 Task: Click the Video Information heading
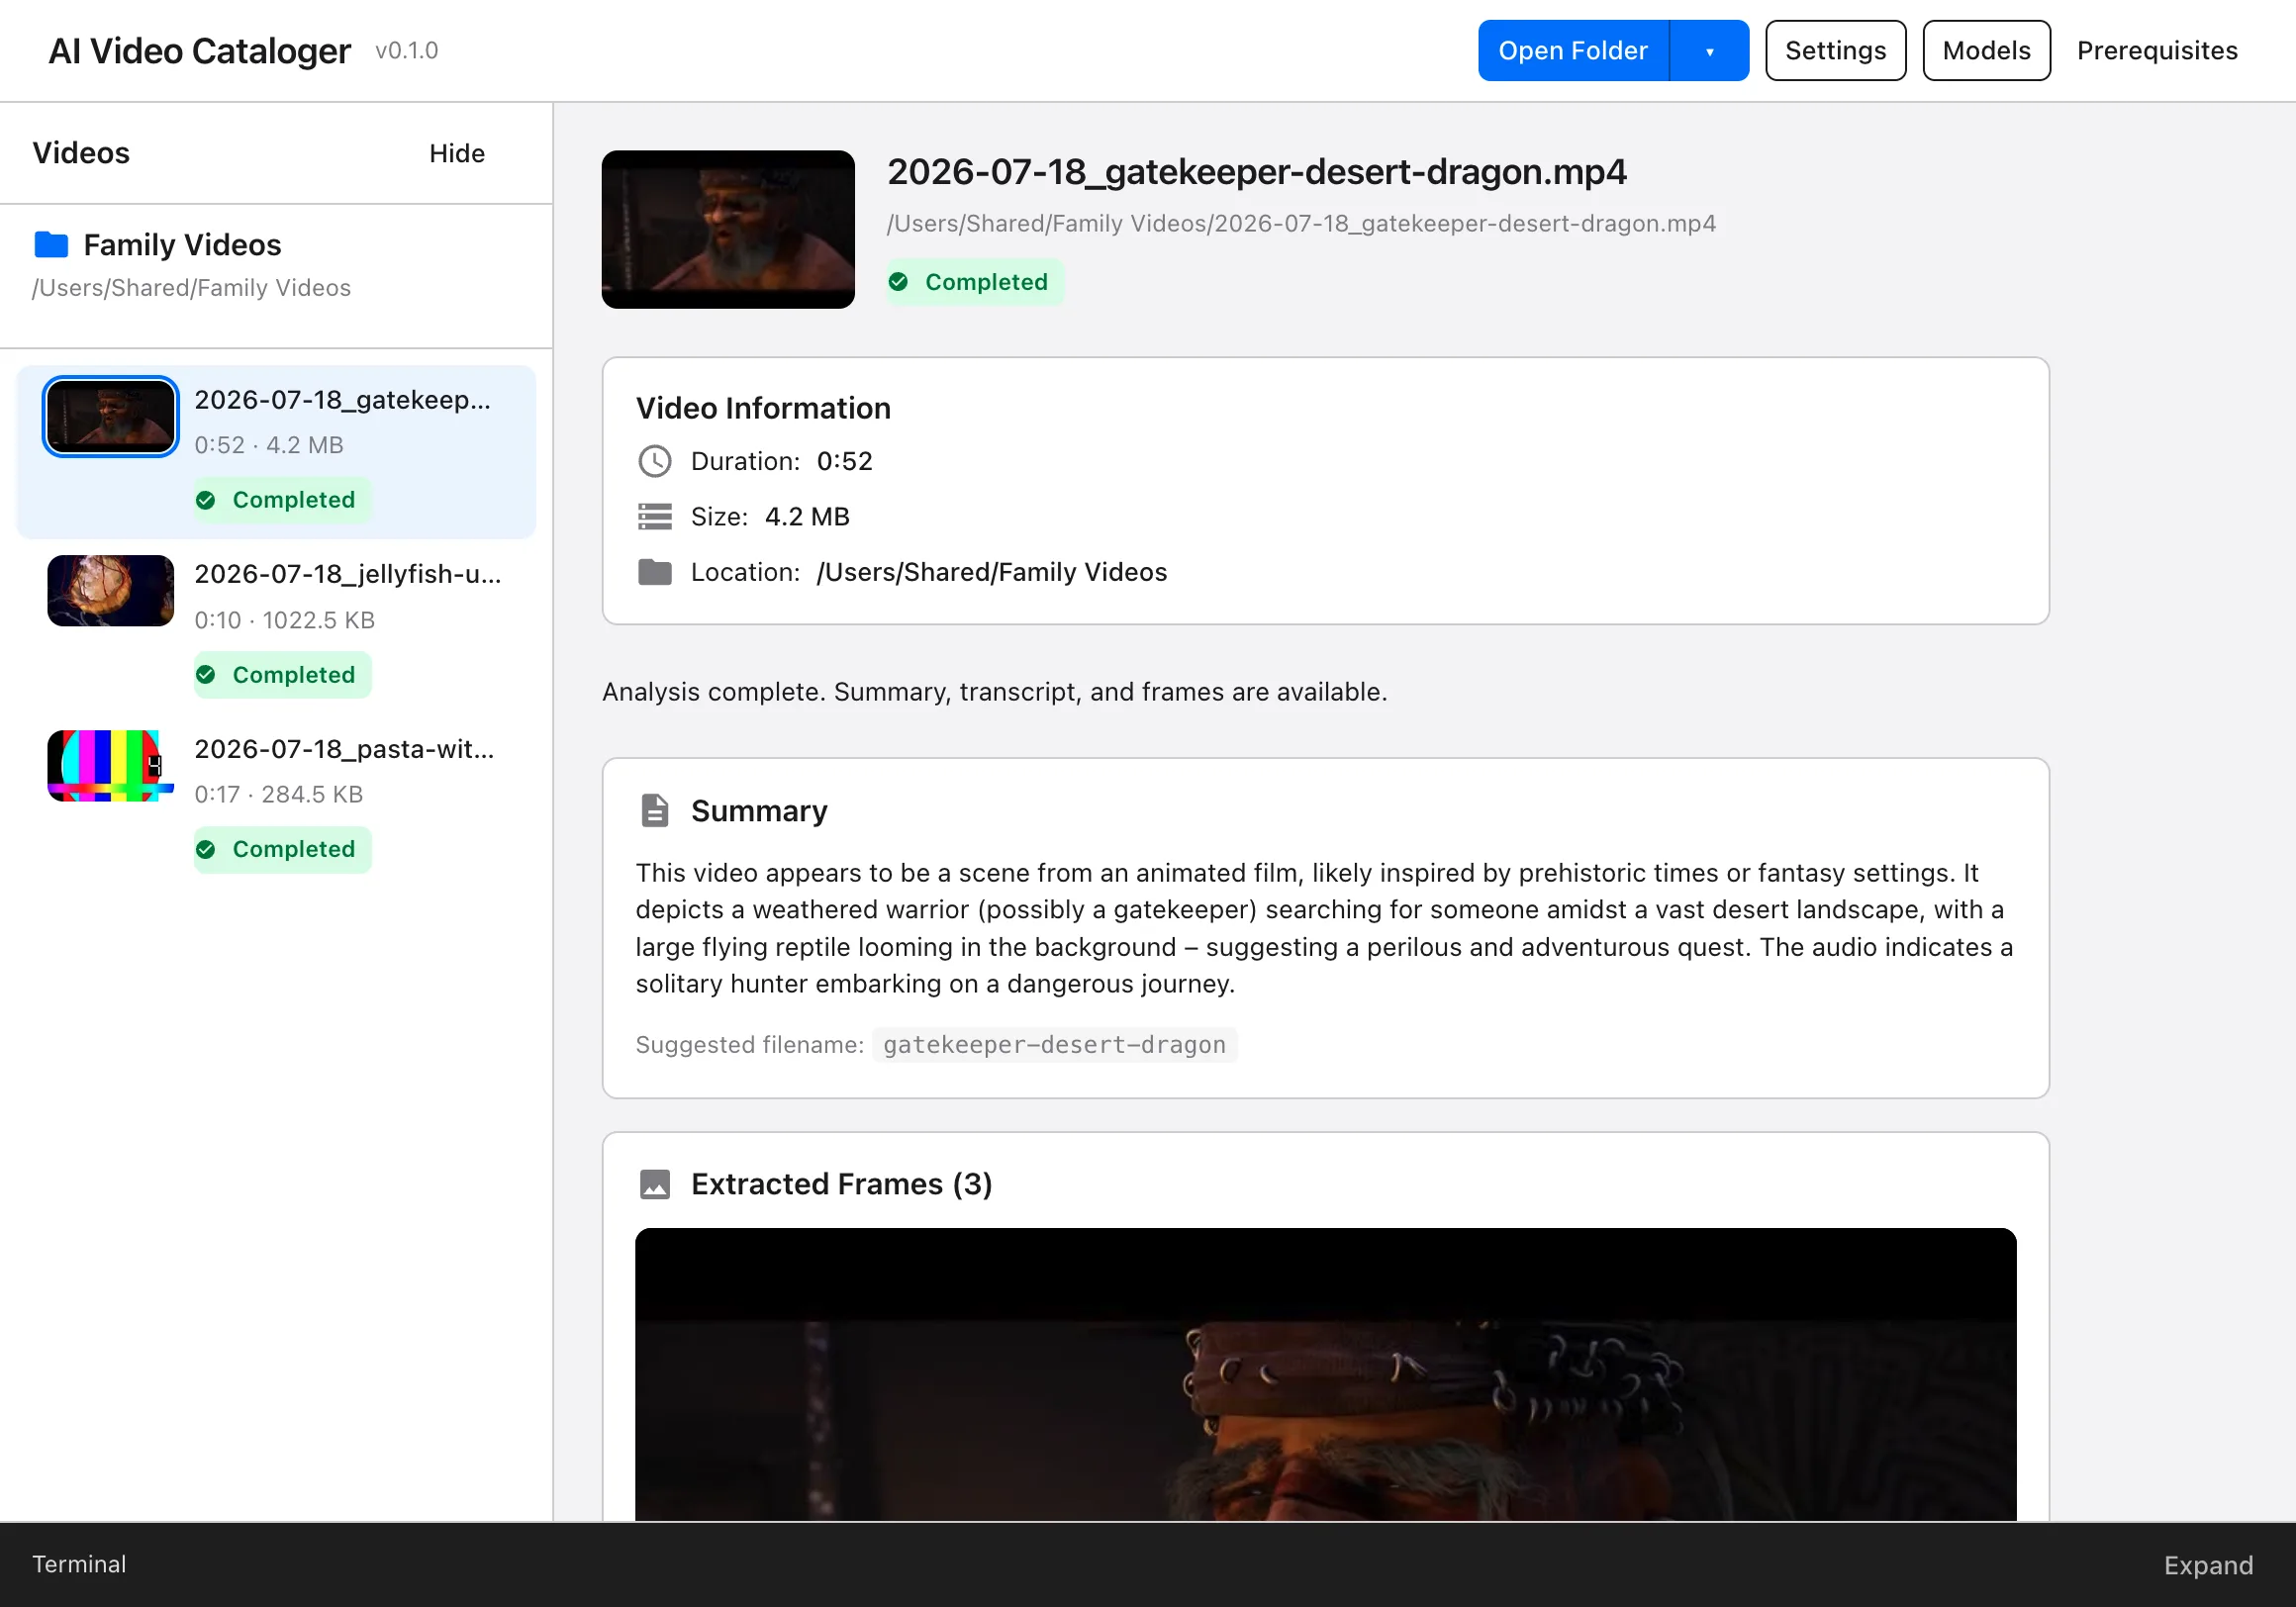point(763,408)
